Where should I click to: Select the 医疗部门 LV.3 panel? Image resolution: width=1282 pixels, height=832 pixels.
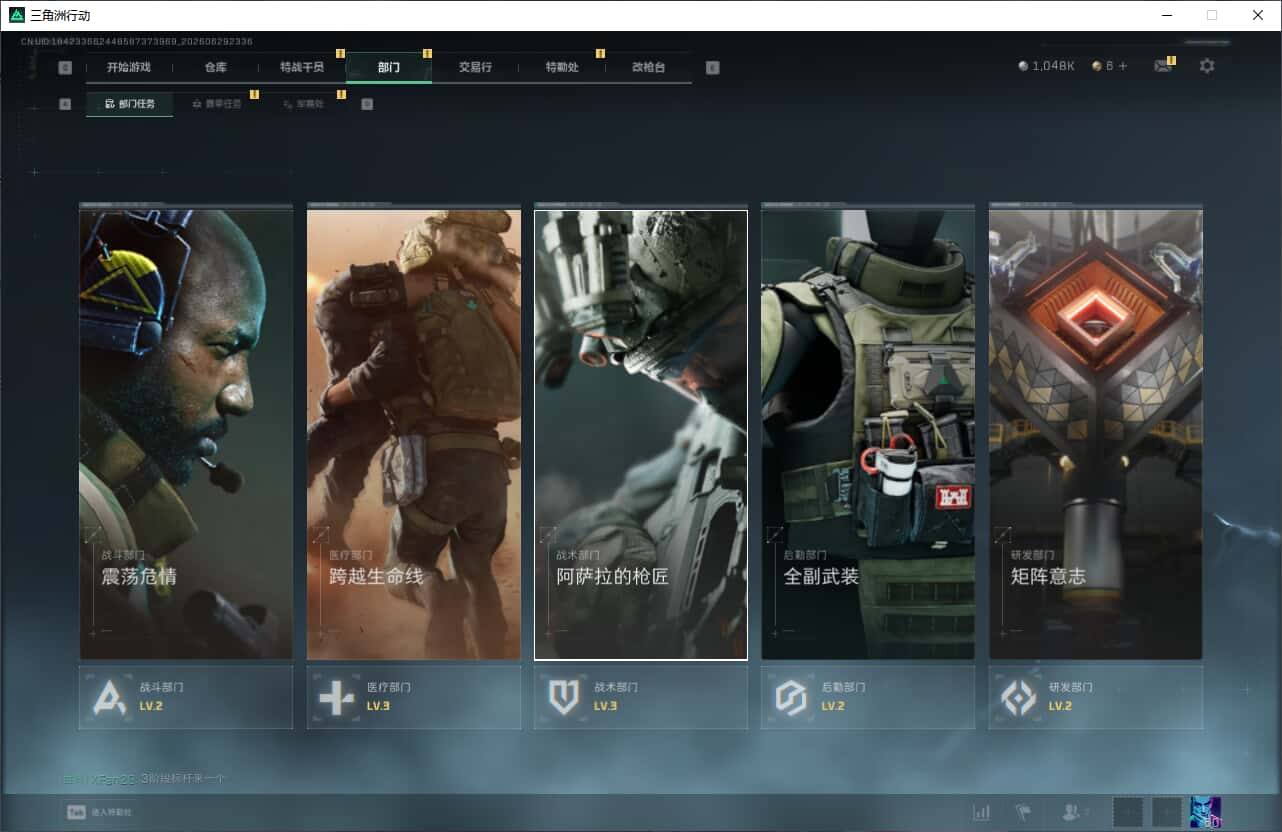[x=413, y=697]
